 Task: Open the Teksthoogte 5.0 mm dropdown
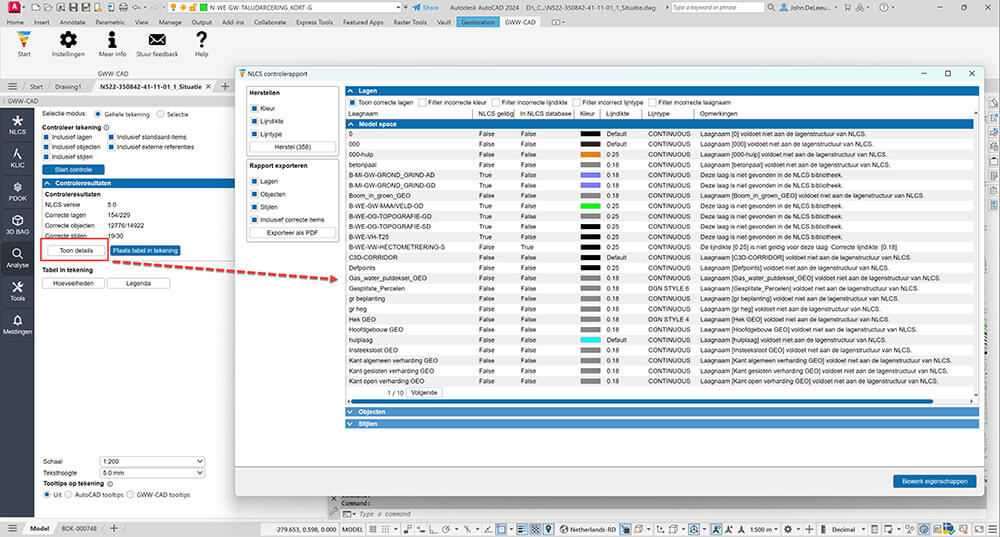[x=152, y=473]
